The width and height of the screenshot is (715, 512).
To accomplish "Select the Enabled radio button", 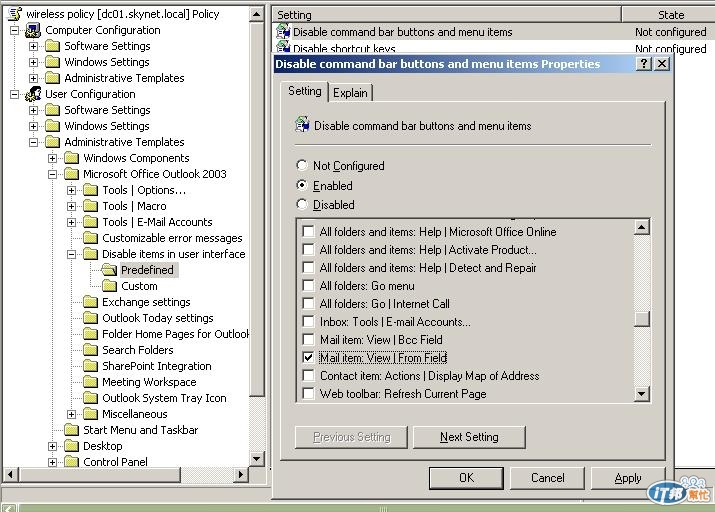I will pos(301,185).
